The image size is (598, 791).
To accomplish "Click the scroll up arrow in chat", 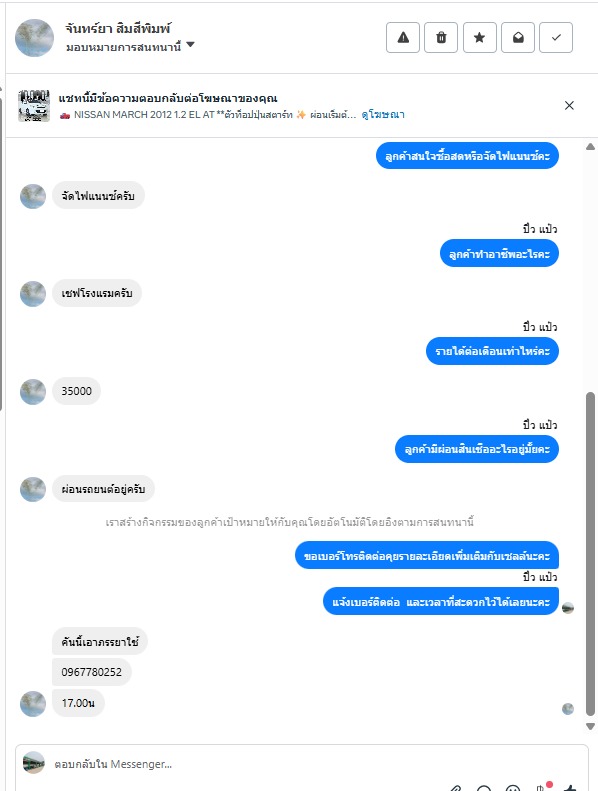I will click(x=590, y=147).
